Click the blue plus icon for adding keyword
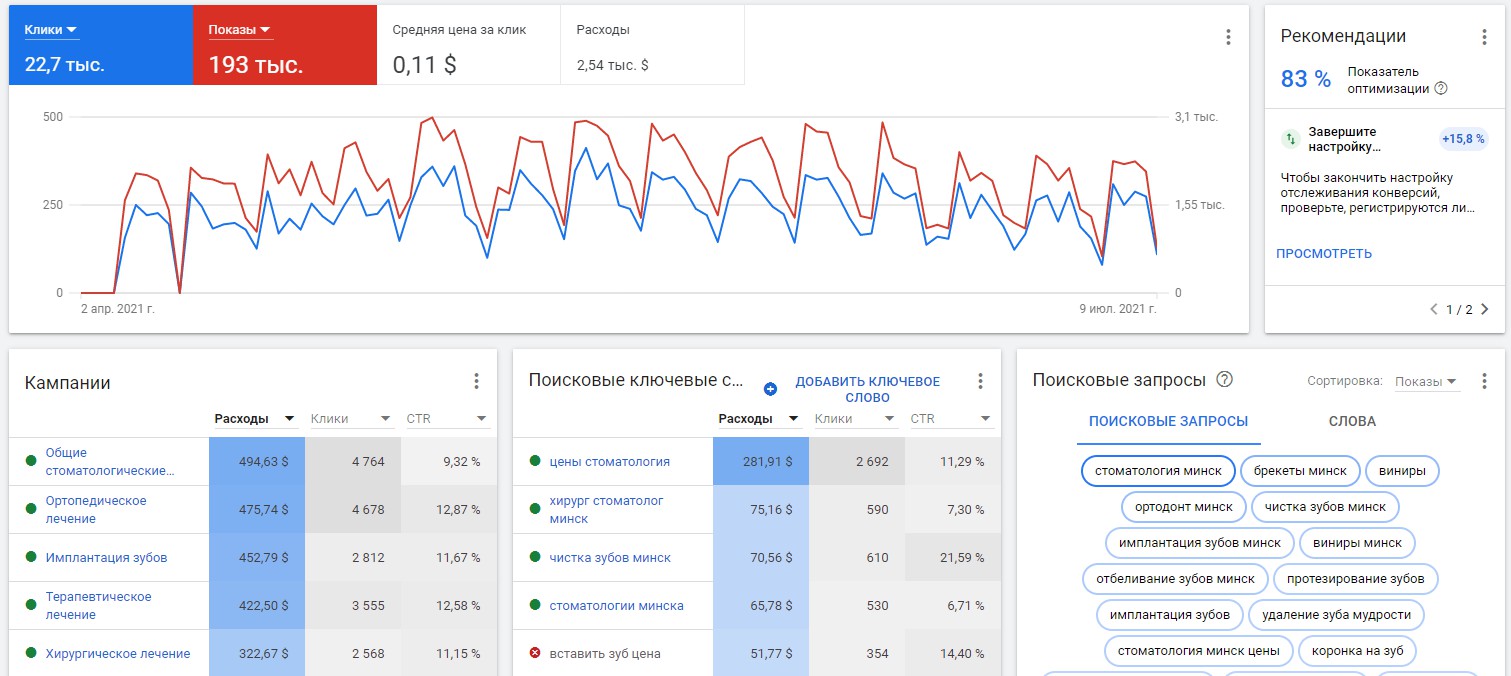This screenshot has width=1511, height=676. pyautogui.click(x=770, y=389)
